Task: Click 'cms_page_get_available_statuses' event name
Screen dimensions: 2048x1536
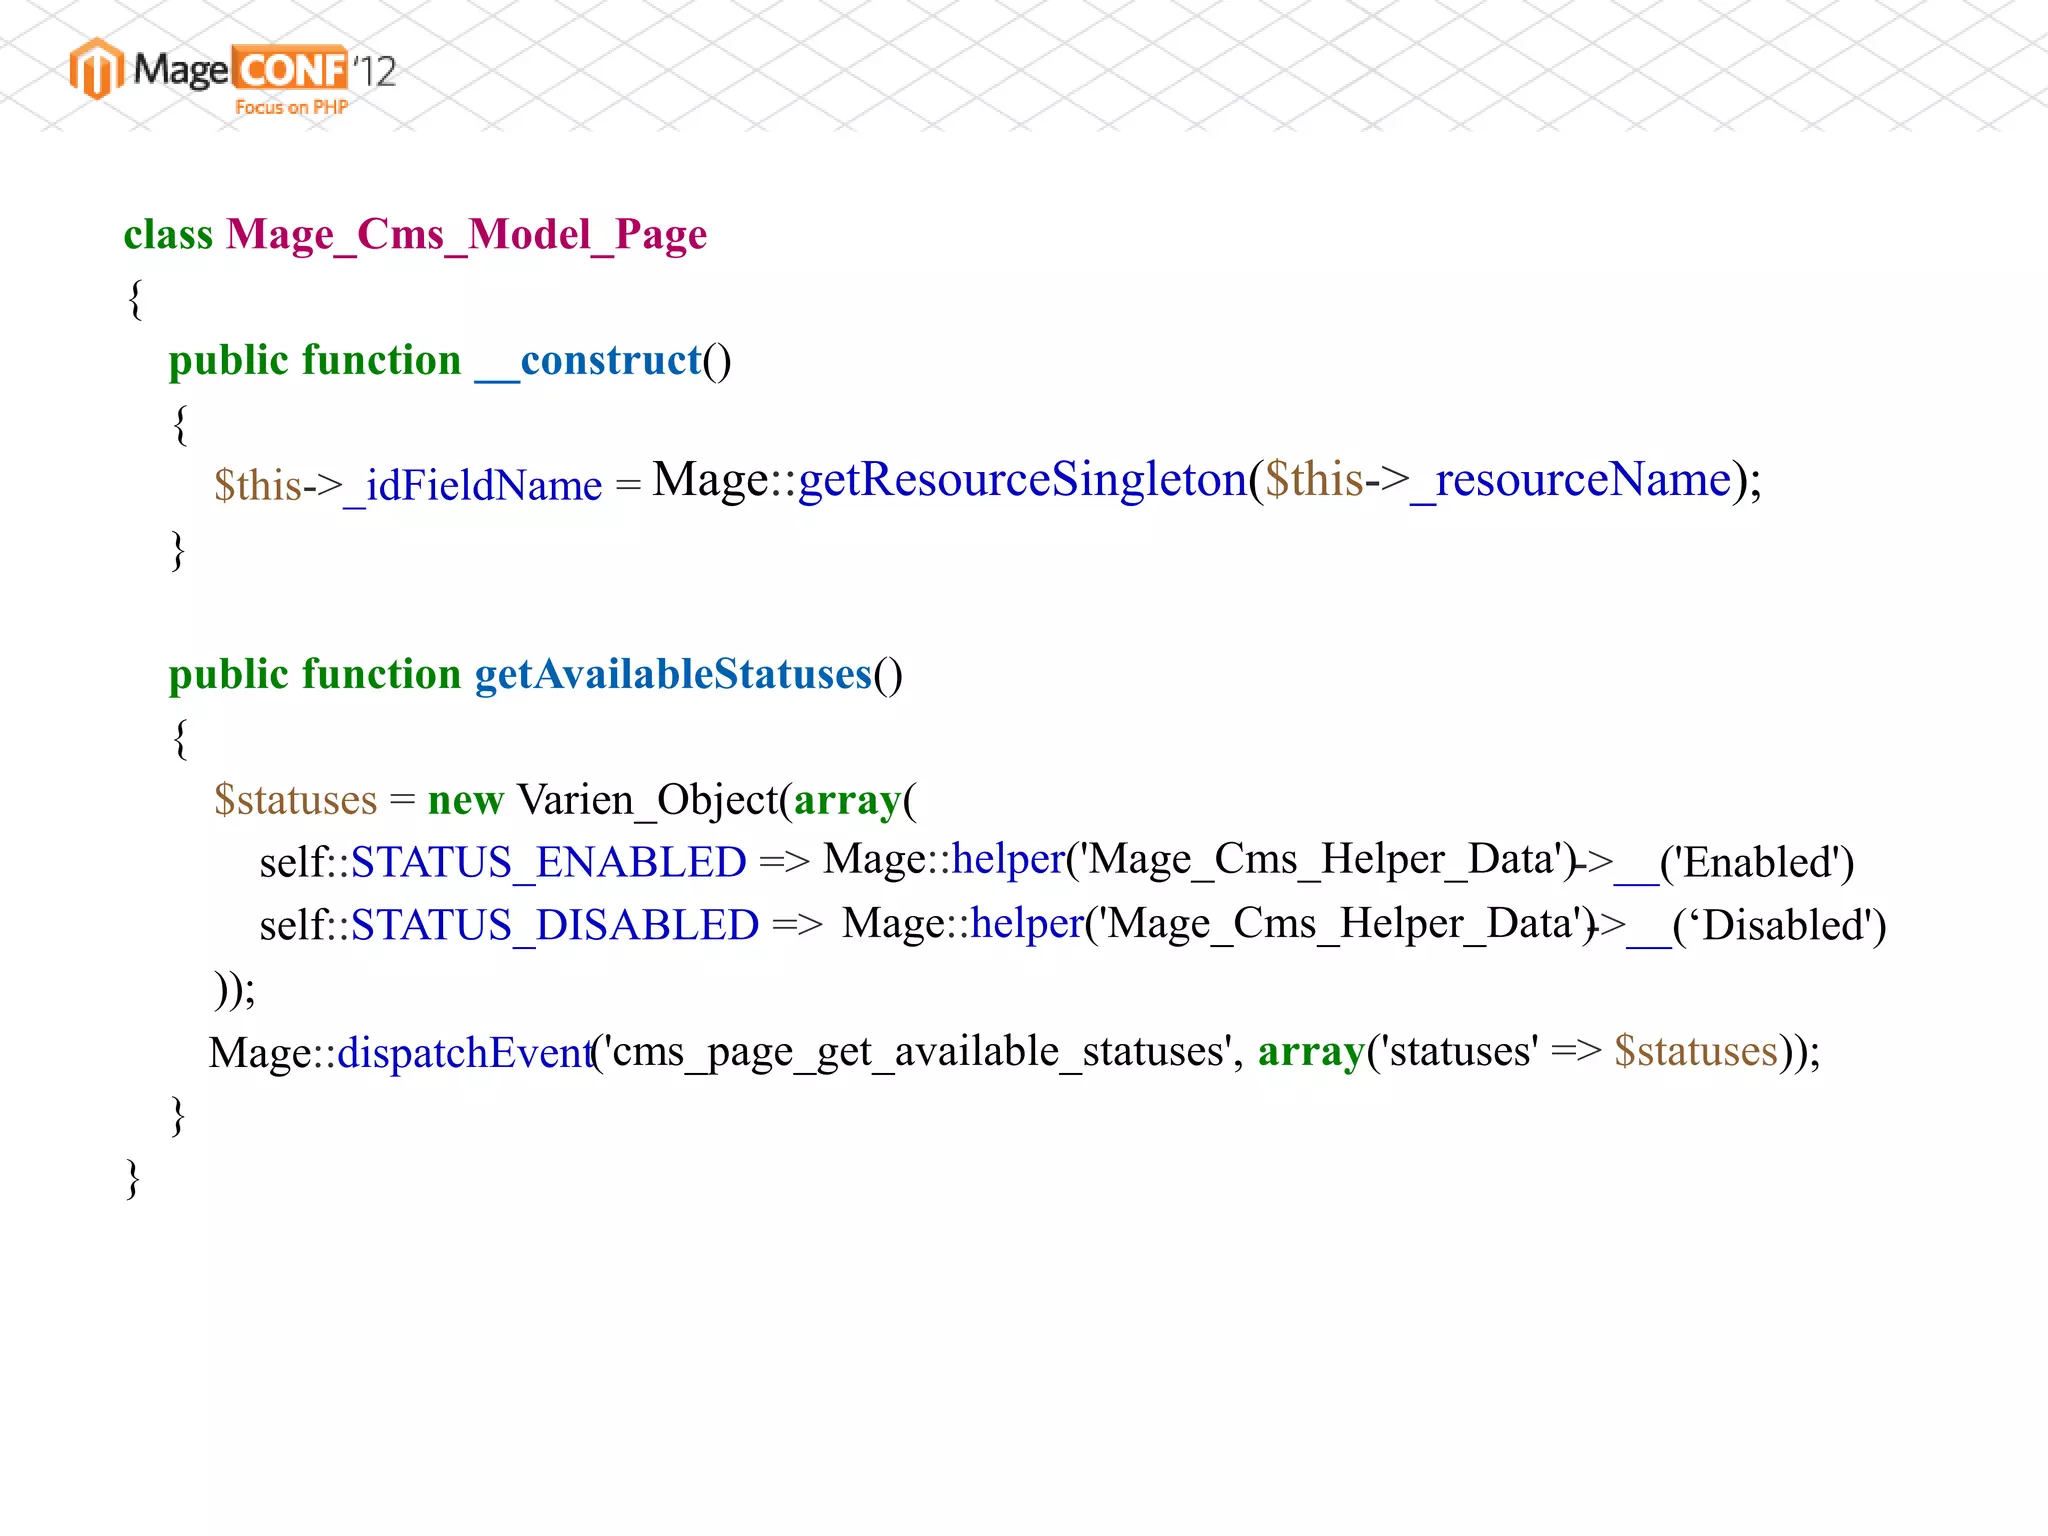Action: (918, 1053)
